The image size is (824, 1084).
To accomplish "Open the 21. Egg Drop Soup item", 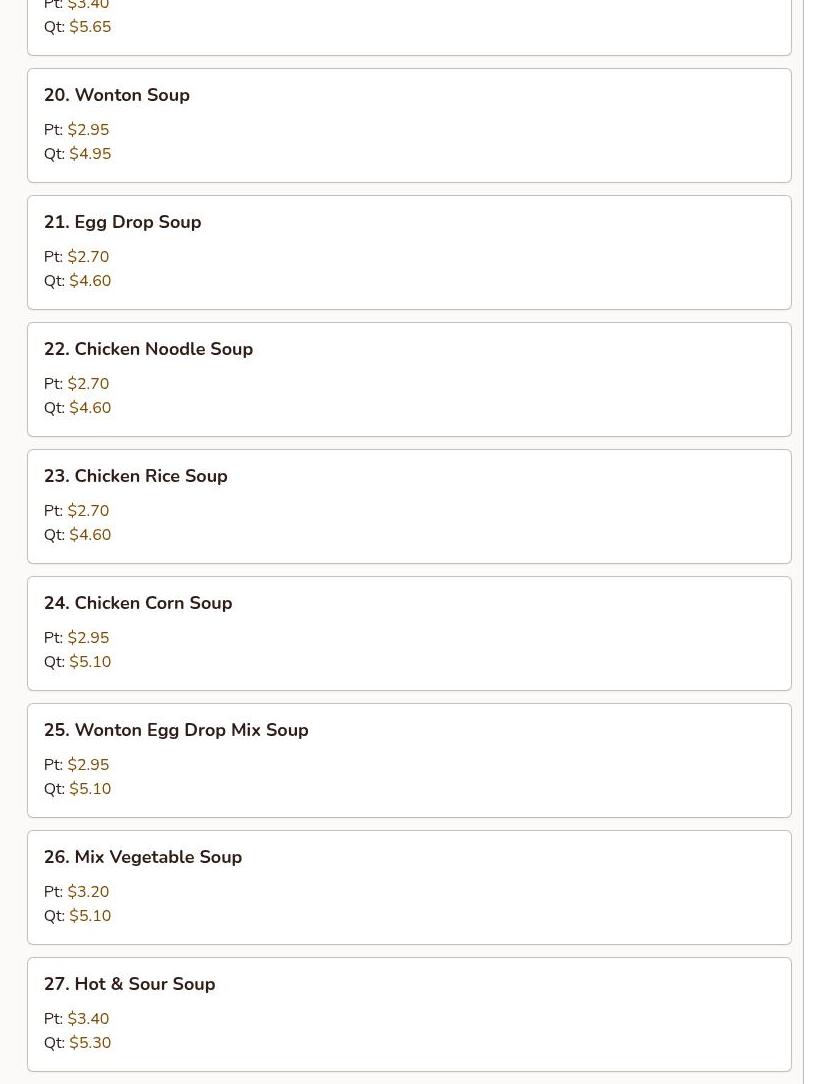I will point(409,252).
